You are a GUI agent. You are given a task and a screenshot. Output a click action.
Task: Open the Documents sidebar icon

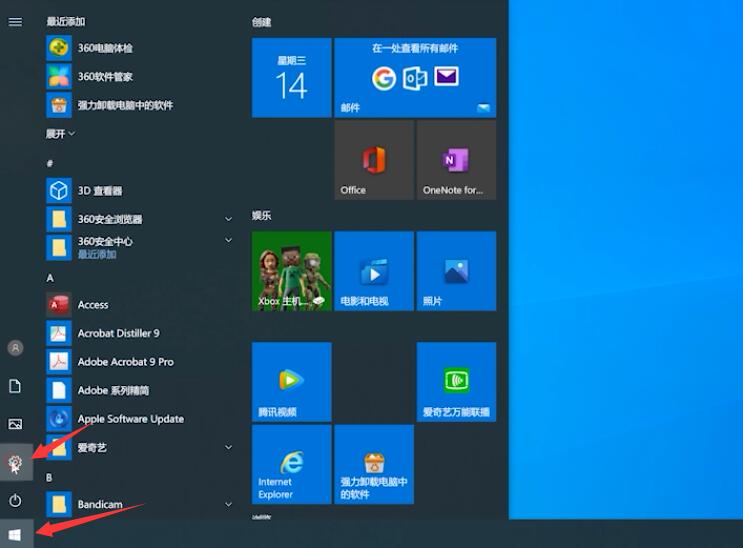[x=15, y=386]
